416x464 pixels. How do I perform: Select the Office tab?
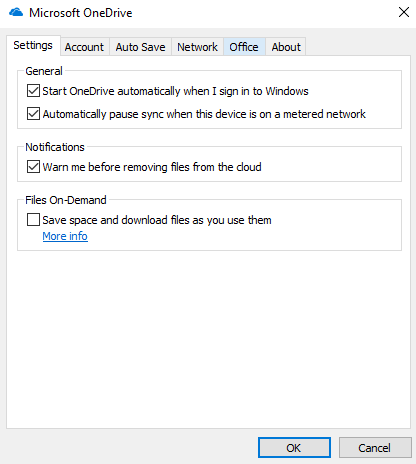(x=244, y=47)
